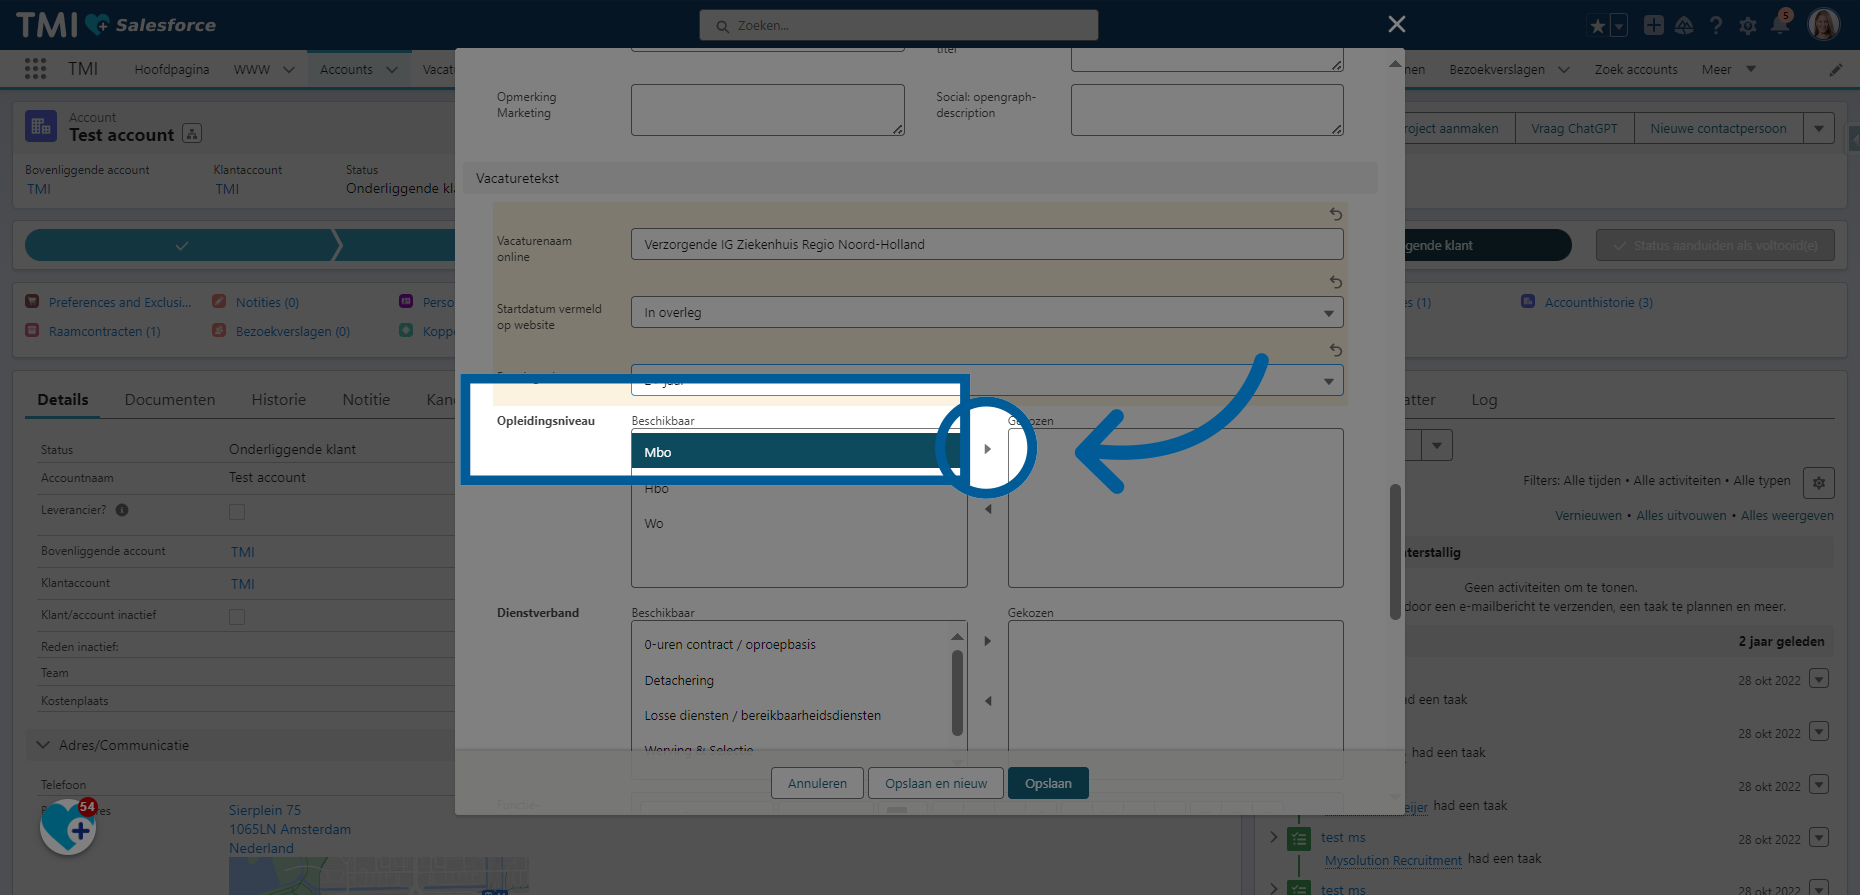Open the user profile avatar
Viewport: 1860px width, 895px height.
[1824, 25]
